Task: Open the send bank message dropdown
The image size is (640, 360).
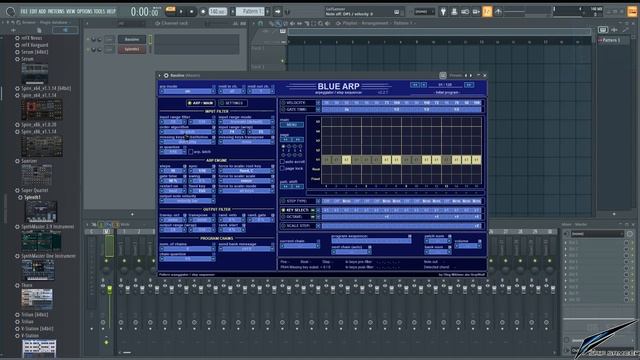Action: pos(246,249)
